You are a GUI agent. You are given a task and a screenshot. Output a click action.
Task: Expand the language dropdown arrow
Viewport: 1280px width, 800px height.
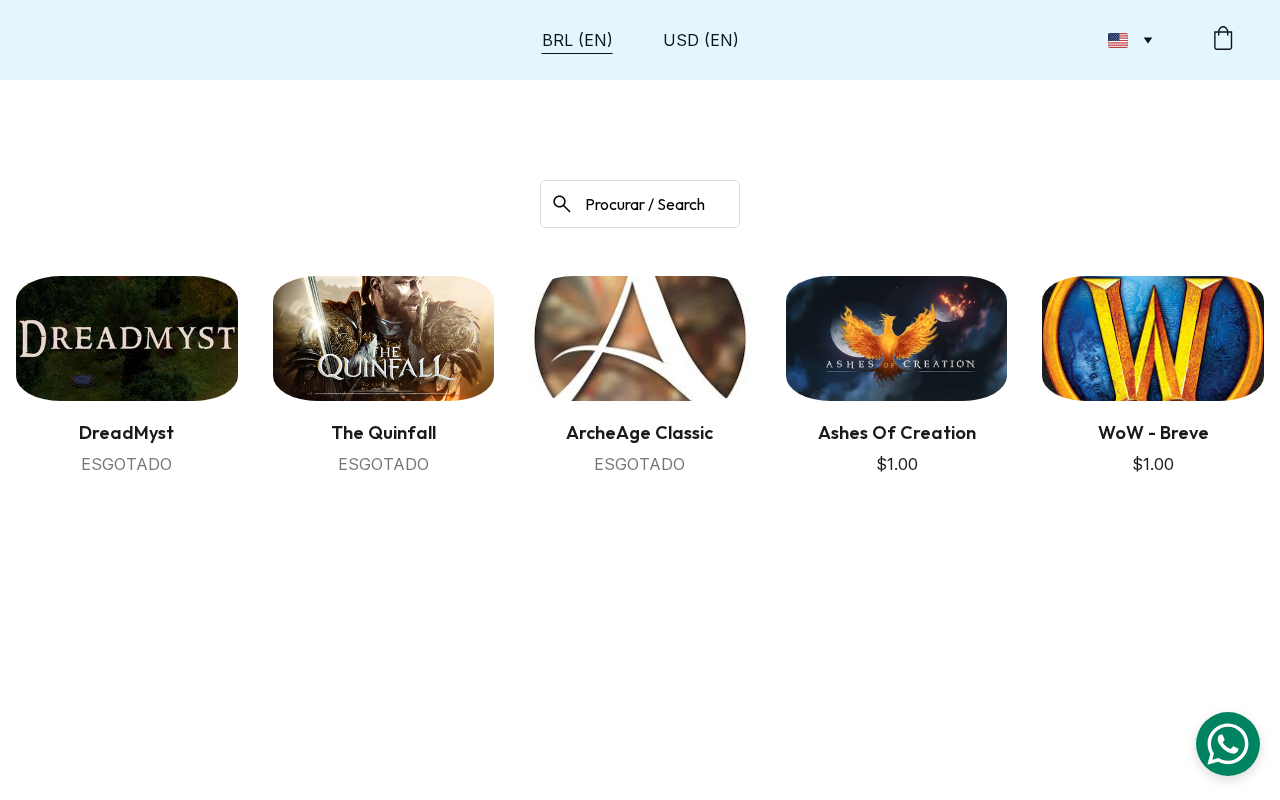[x=1148, y=40]
